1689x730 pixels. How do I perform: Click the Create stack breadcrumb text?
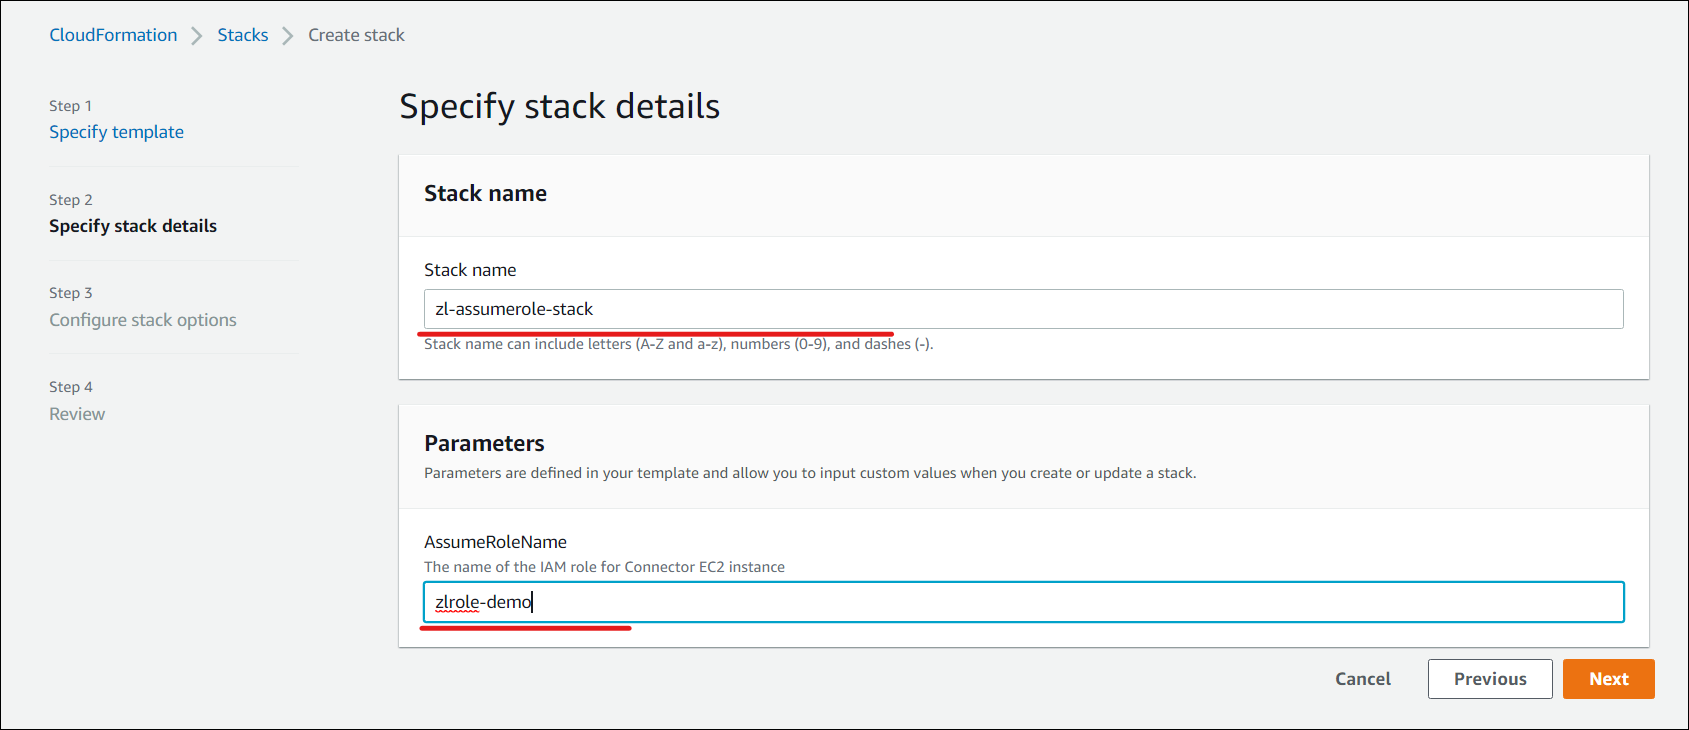point(356,35)
